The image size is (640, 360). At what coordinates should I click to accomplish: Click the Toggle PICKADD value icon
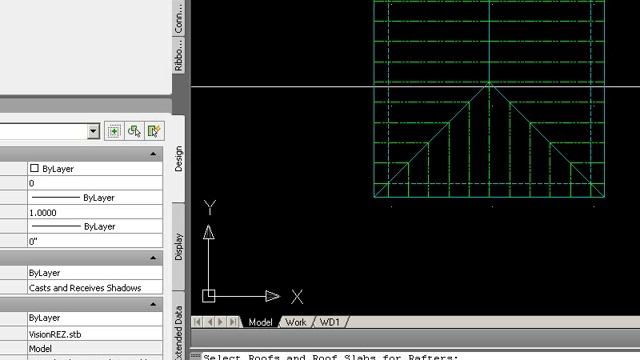pos(114,131)
